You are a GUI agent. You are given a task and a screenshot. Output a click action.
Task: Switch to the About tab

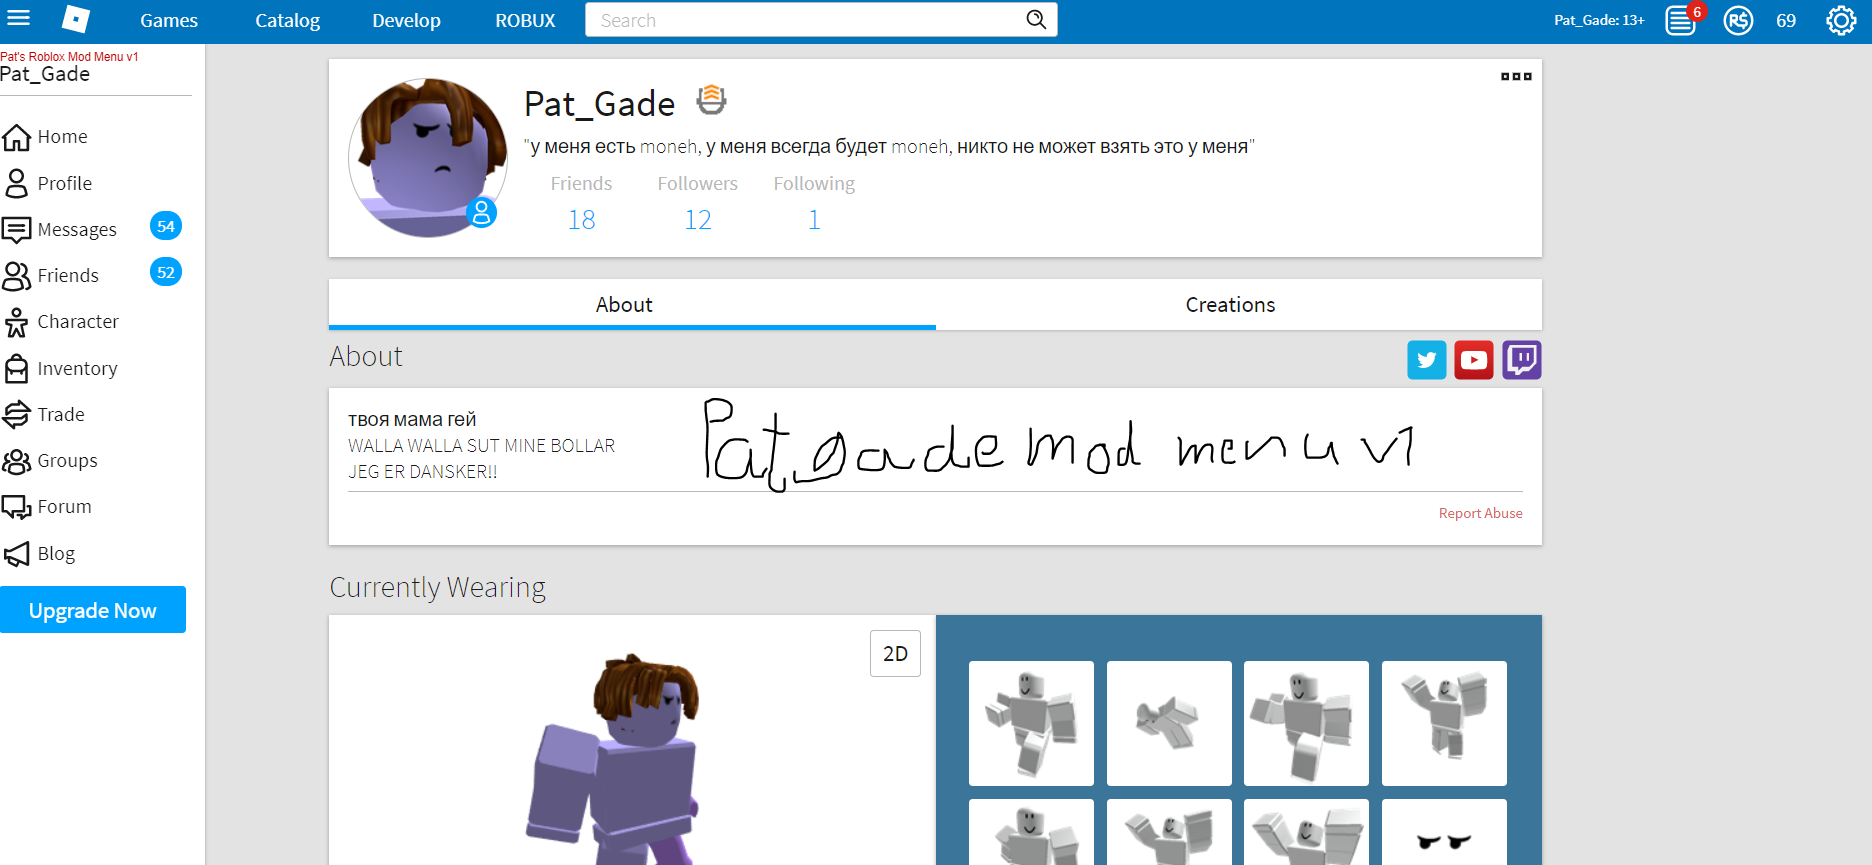632,305
